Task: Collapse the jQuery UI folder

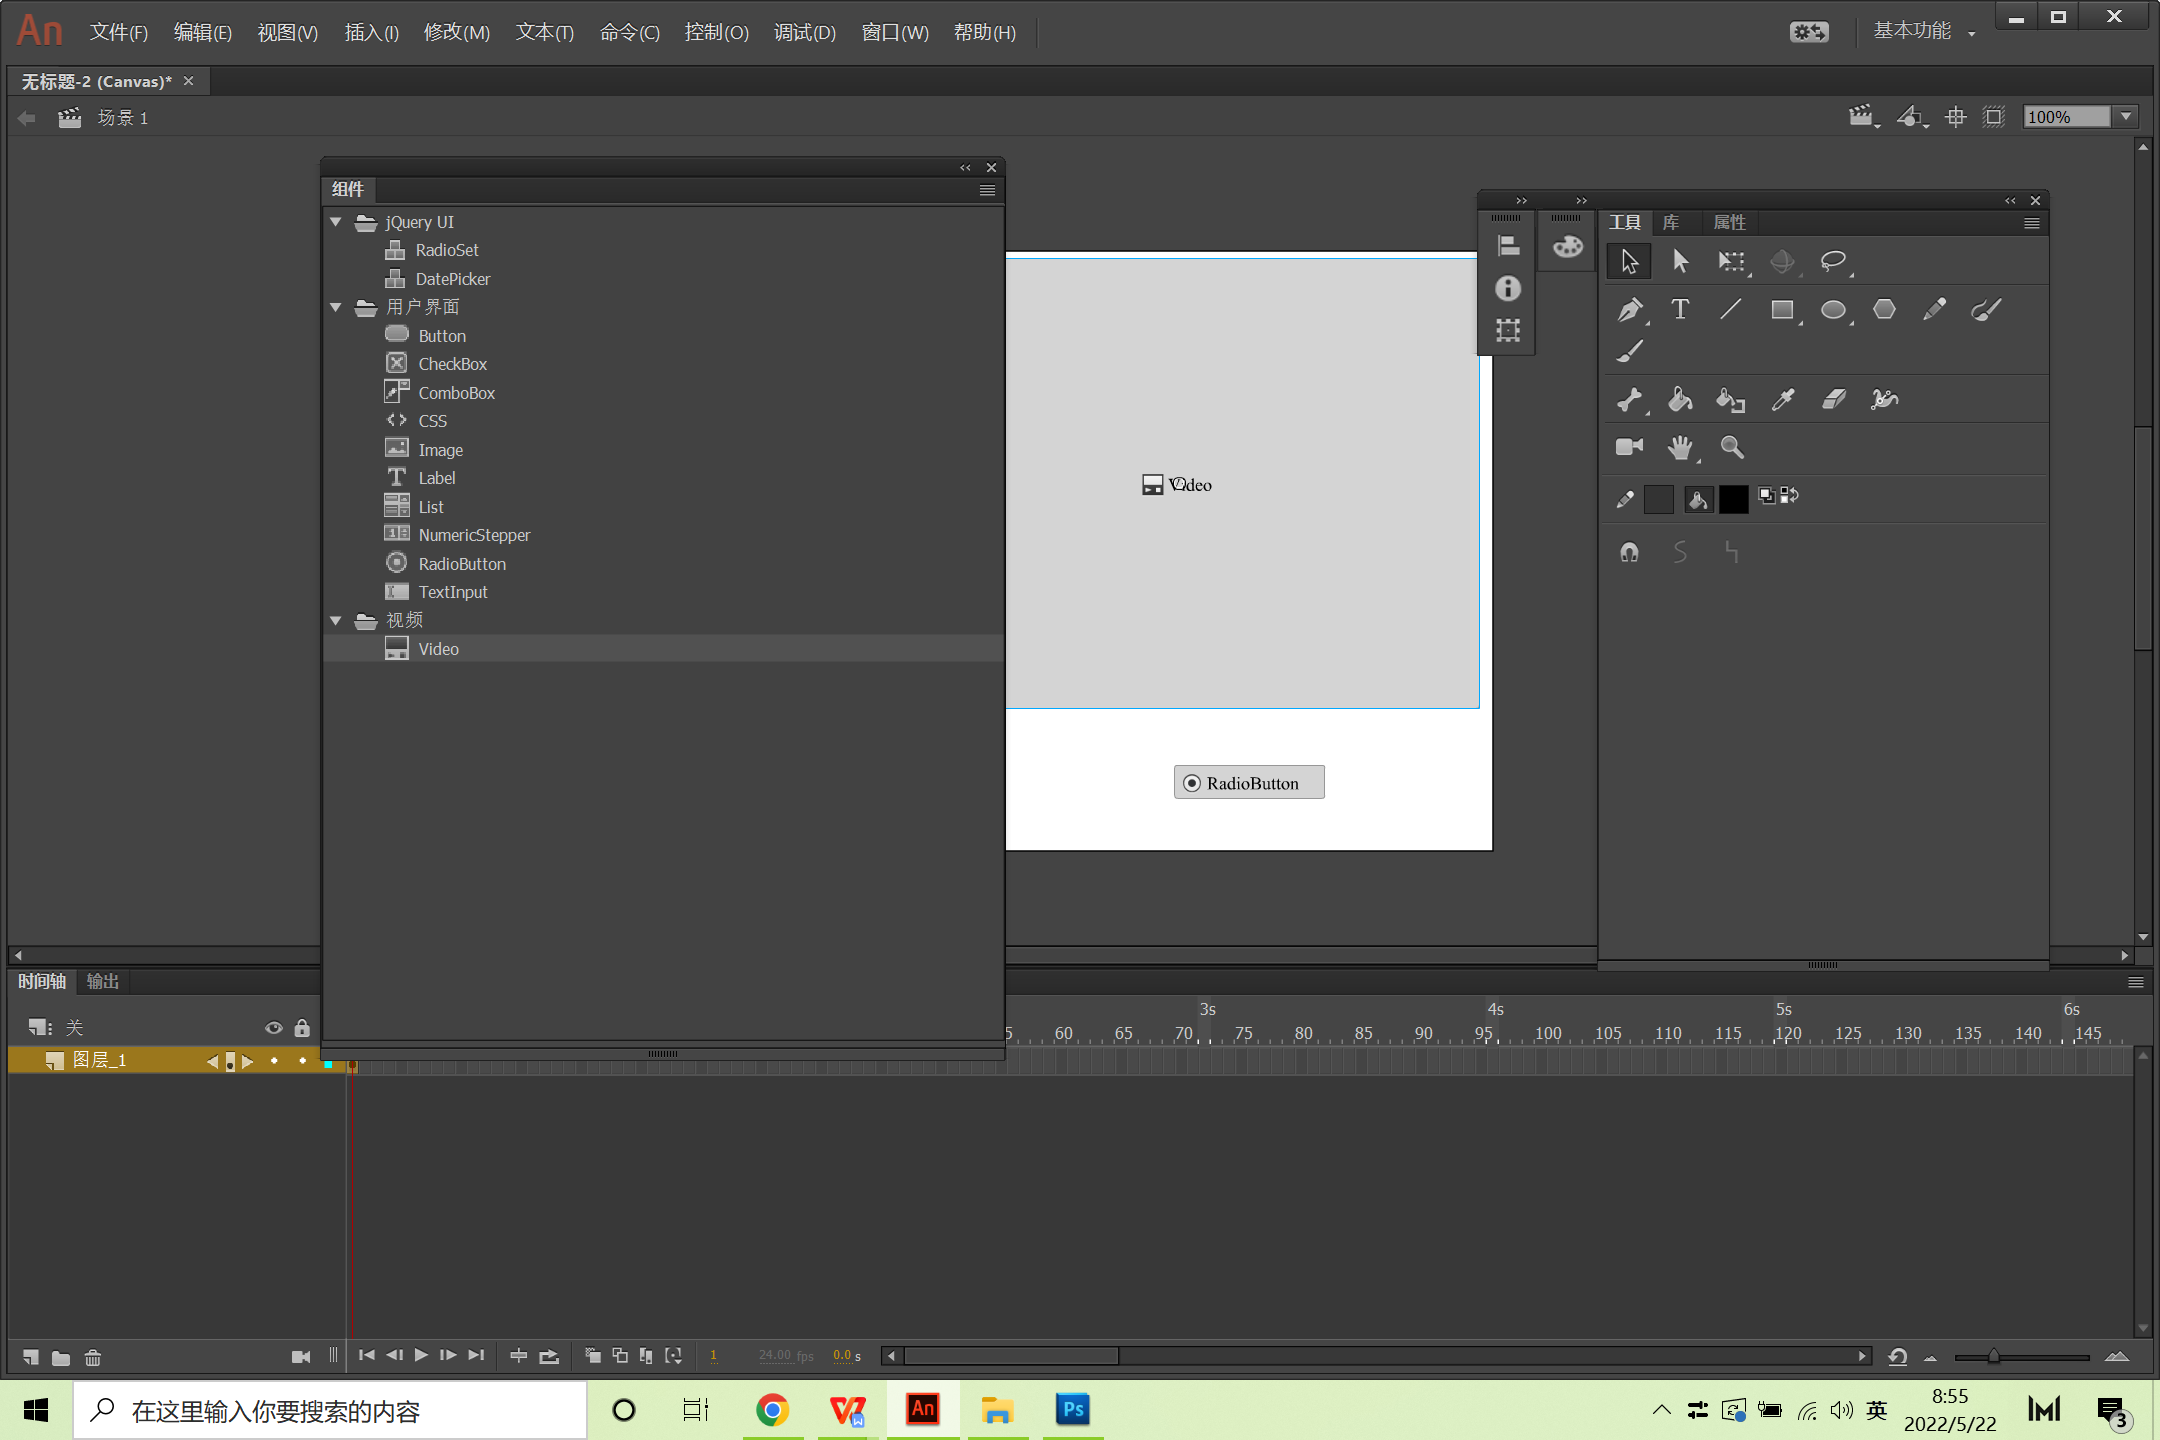Action: (x=336, y=222)
